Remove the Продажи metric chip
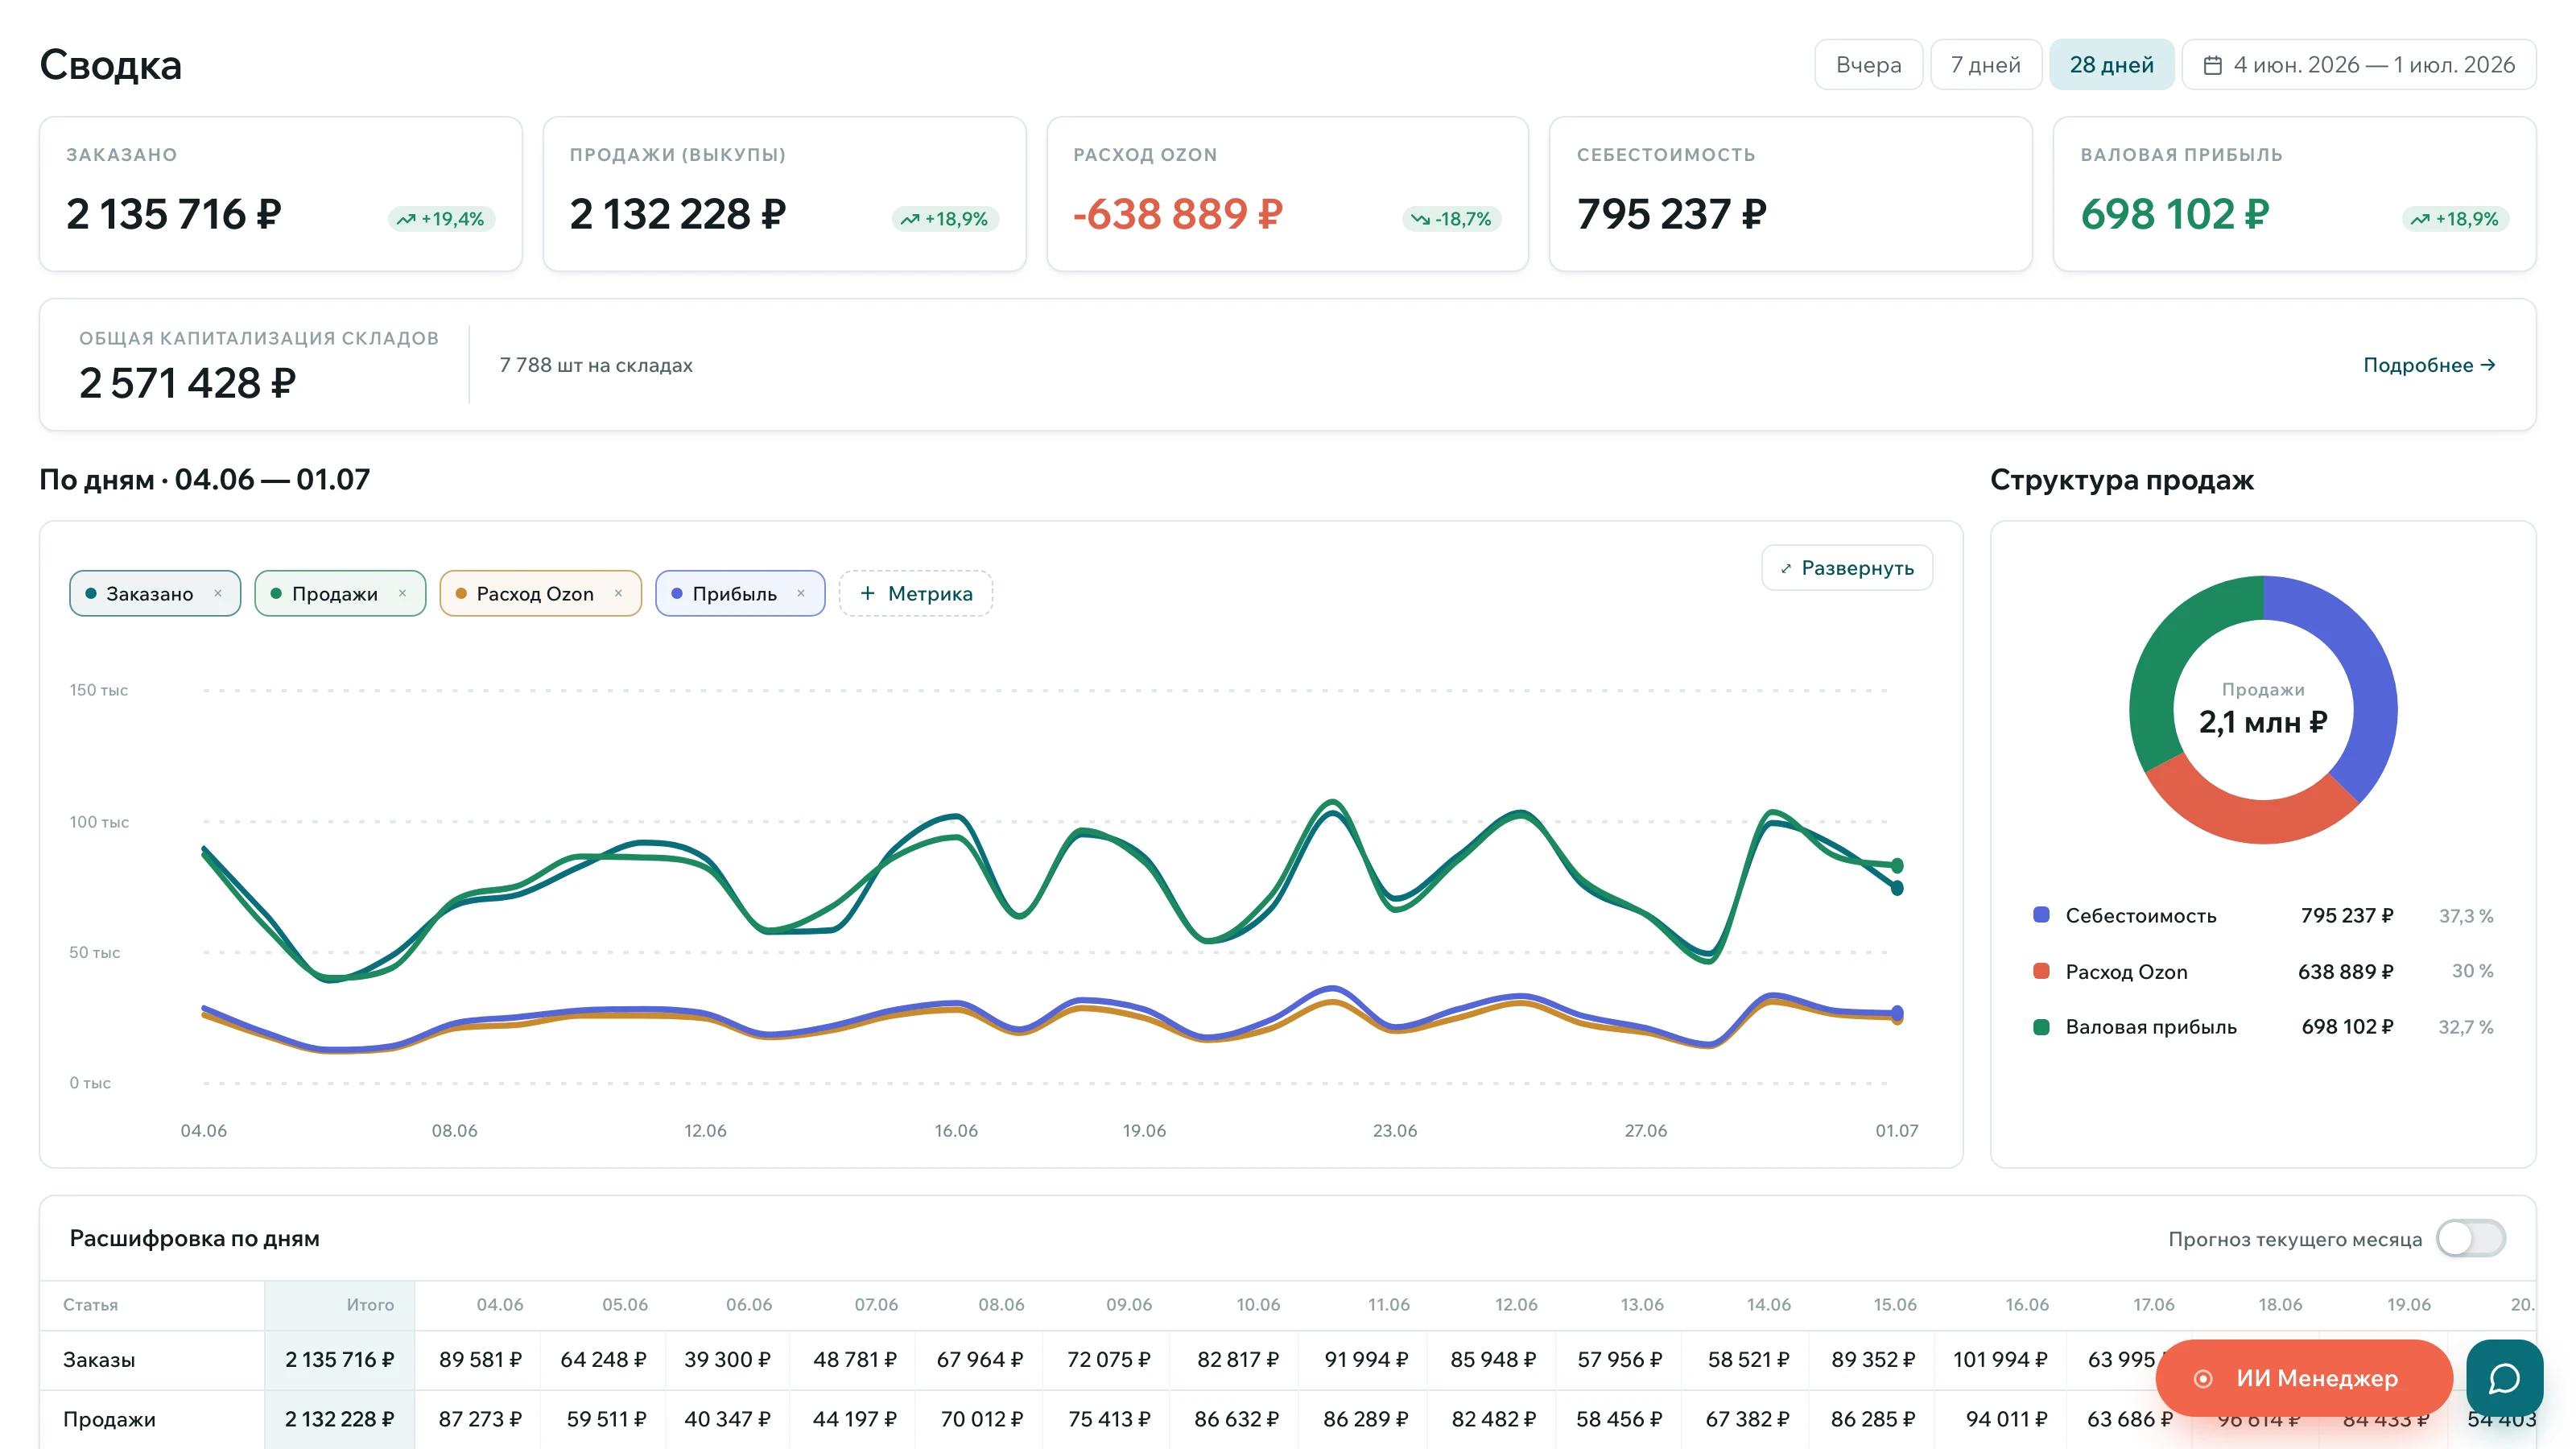The height and width of the screenshot is (1449, 2576). click(x=402, y=593)
